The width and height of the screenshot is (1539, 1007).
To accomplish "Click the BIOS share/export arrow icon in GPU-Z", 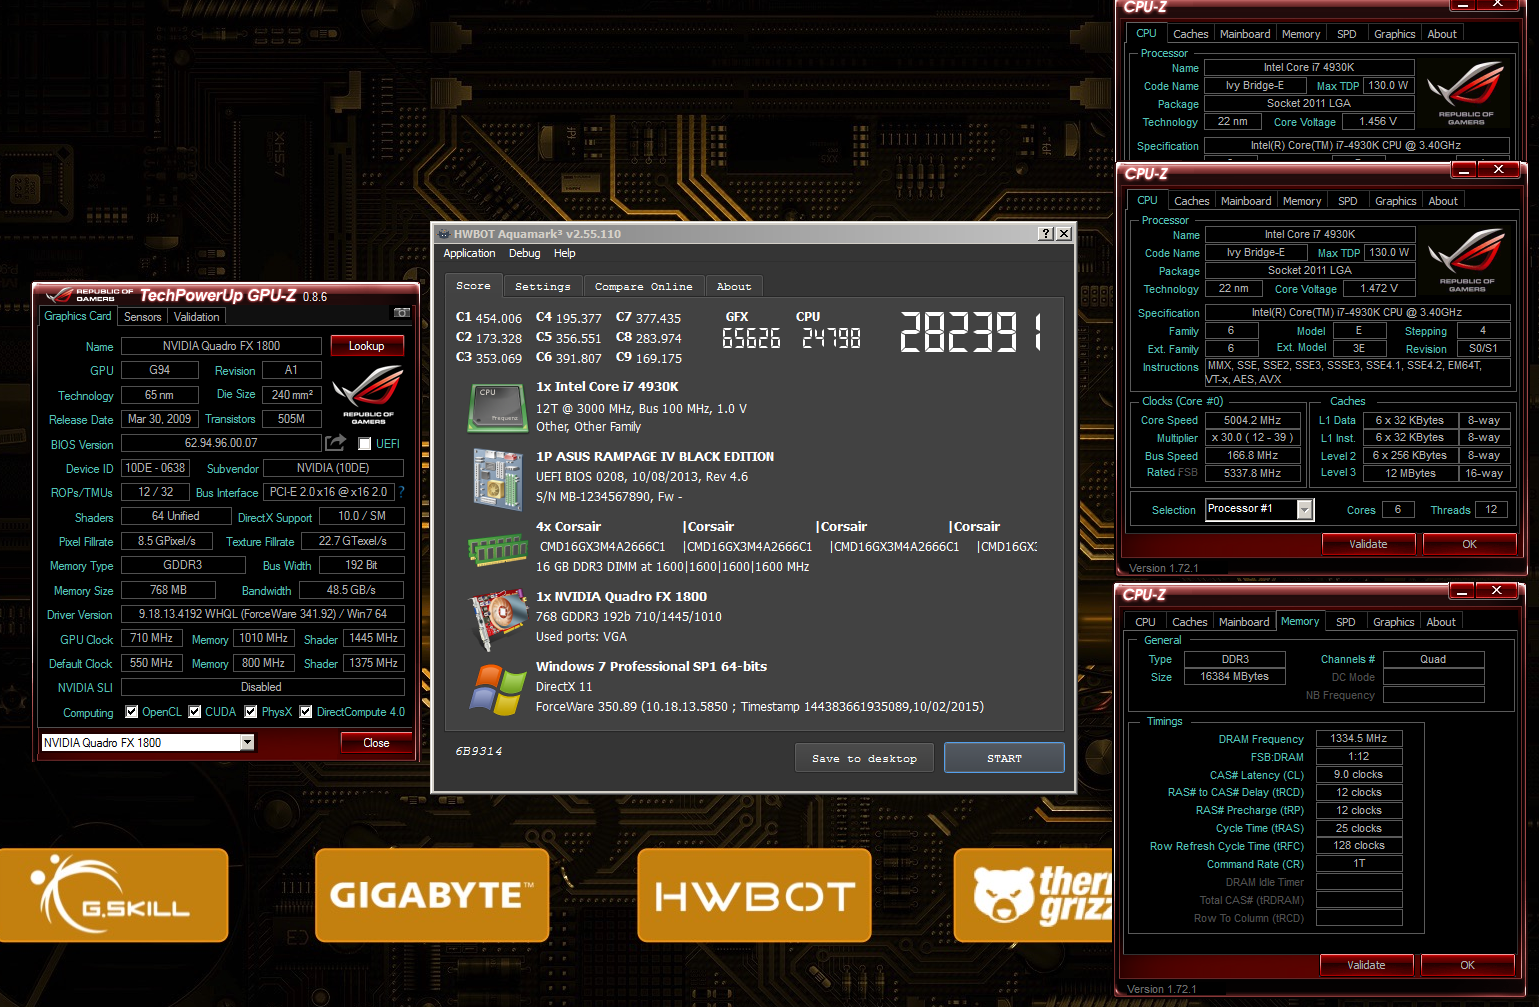I will pos(336,442).
